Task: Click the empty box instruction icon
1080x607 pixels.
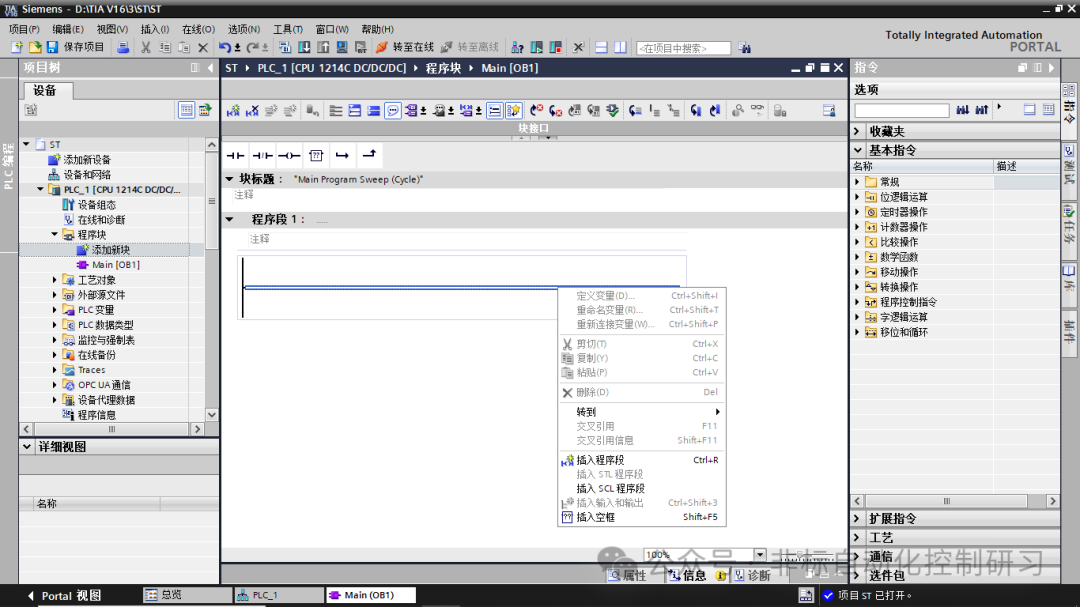Action: [317, 155]
